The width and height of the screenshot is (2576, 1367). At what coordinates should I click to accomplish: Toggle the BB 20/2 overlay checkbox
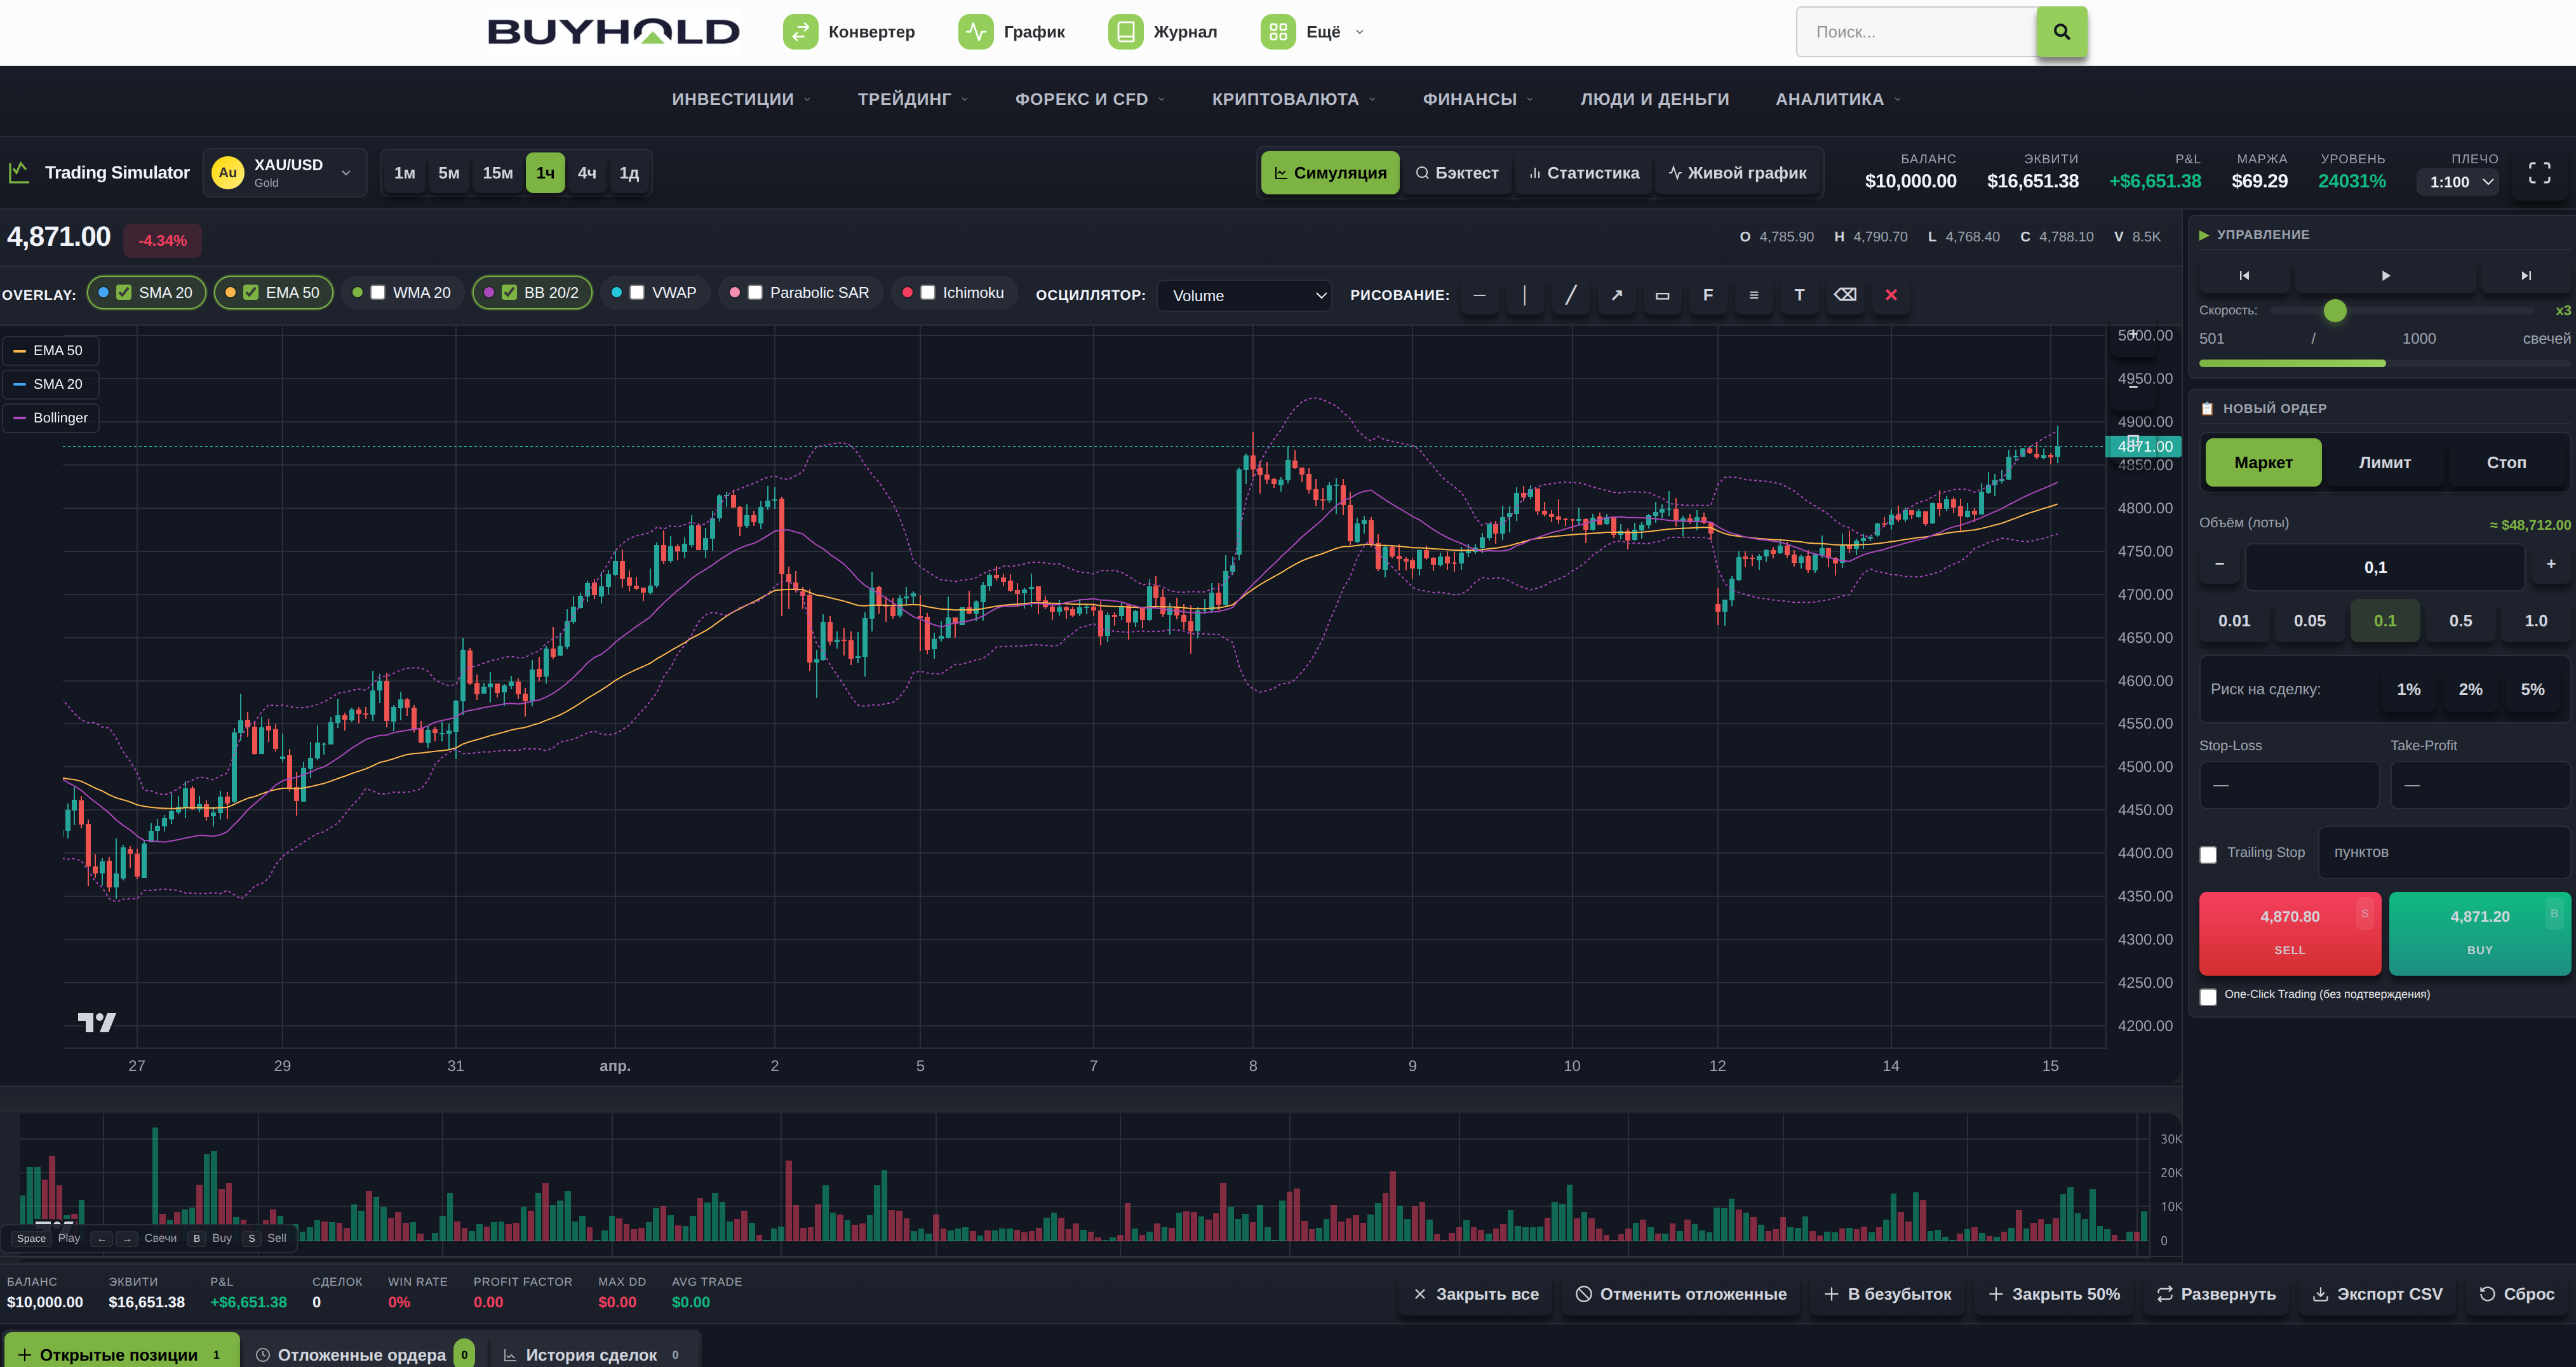point(509,293)
